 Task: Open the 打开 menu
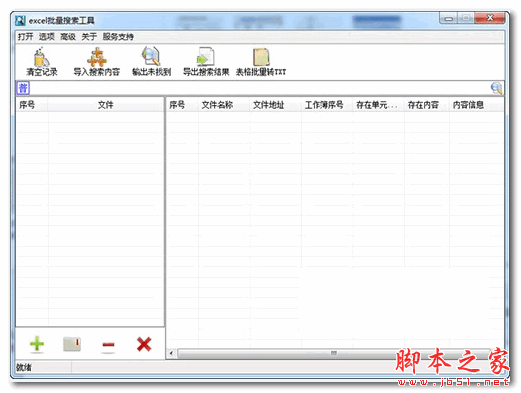click(x=25, y=37)
